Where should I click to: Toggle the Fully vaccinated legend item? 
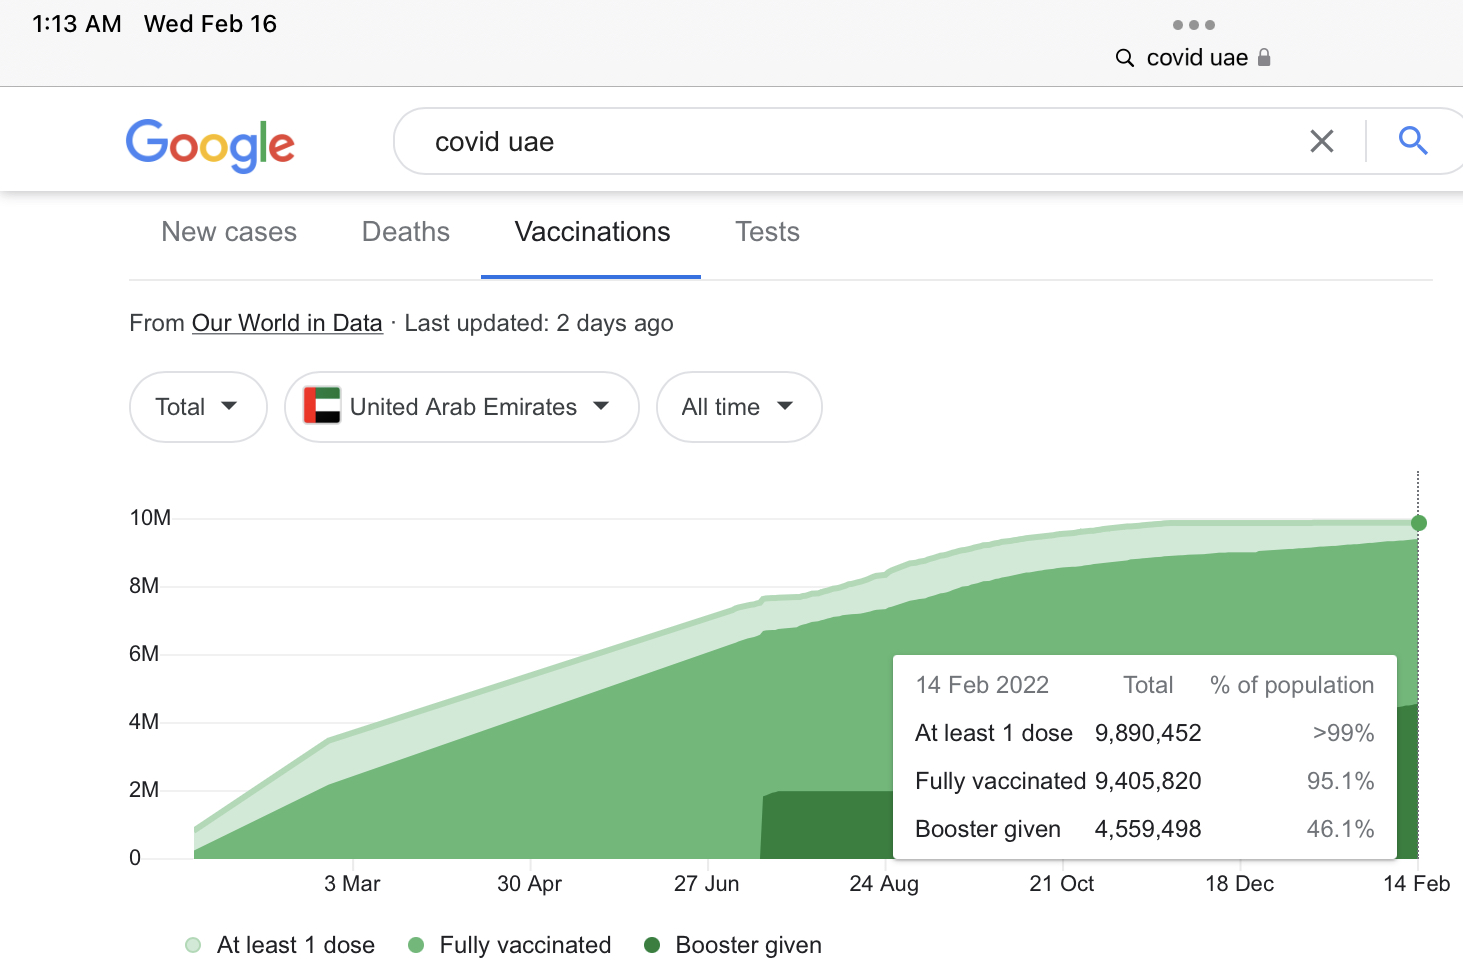510,945
